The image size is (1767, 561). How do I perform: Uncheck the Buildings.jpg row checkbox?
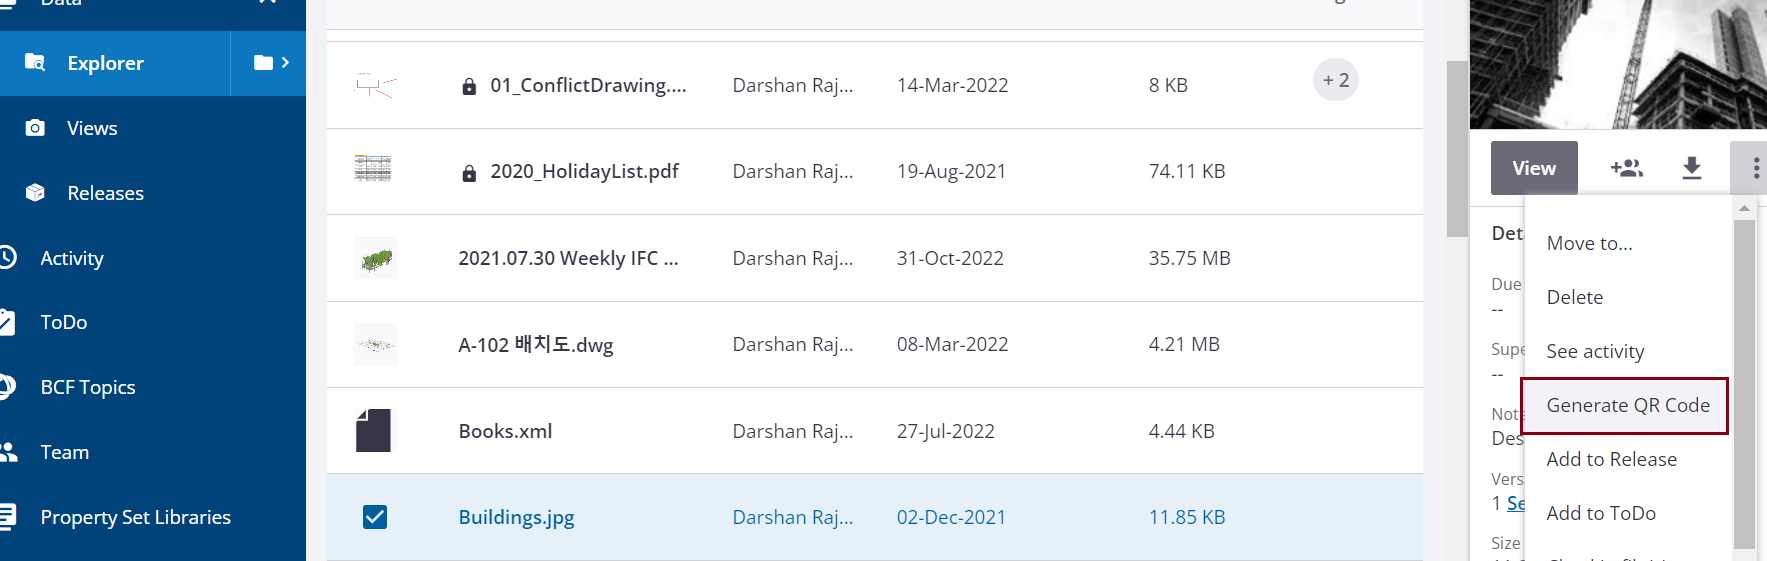[x=375, y=517]
